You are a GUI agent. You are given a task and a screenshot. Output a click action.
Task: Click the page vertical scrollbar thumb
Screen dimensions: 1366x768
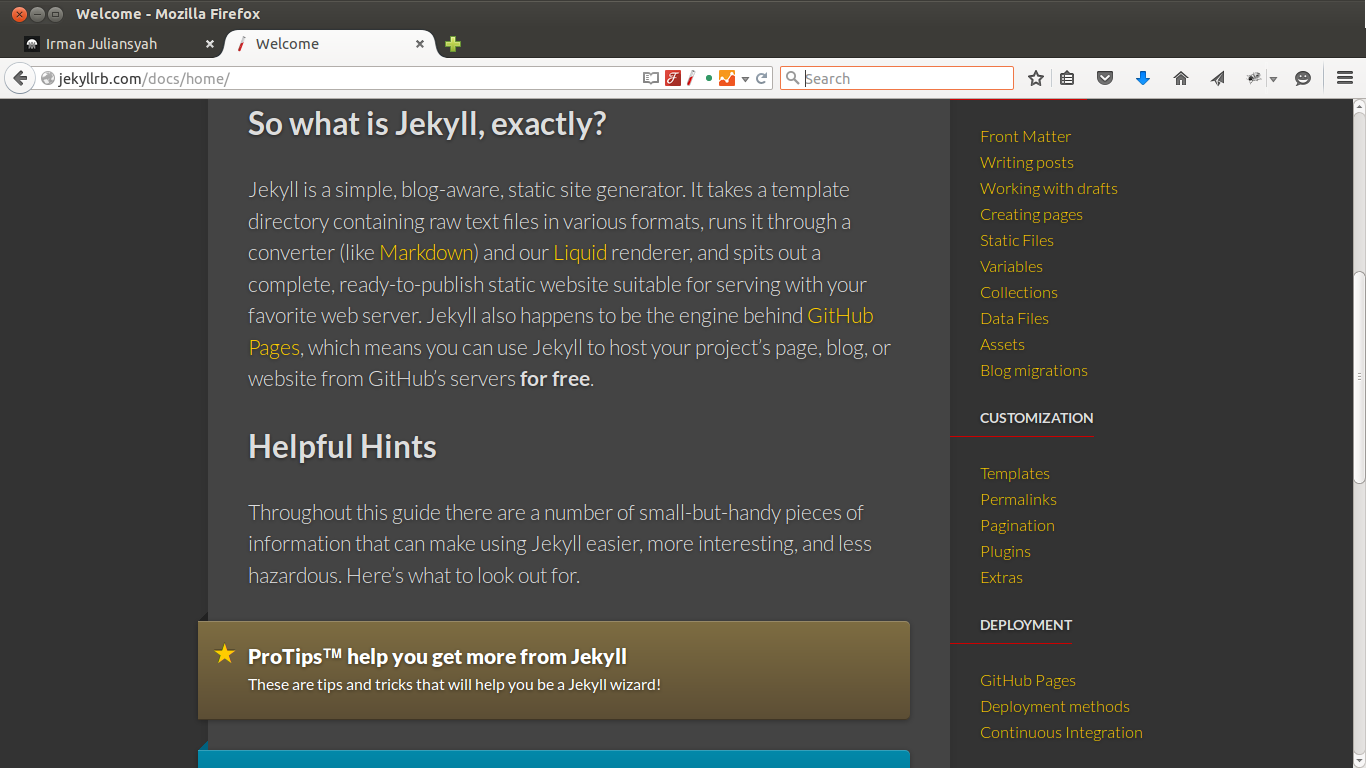[1359, 377]
